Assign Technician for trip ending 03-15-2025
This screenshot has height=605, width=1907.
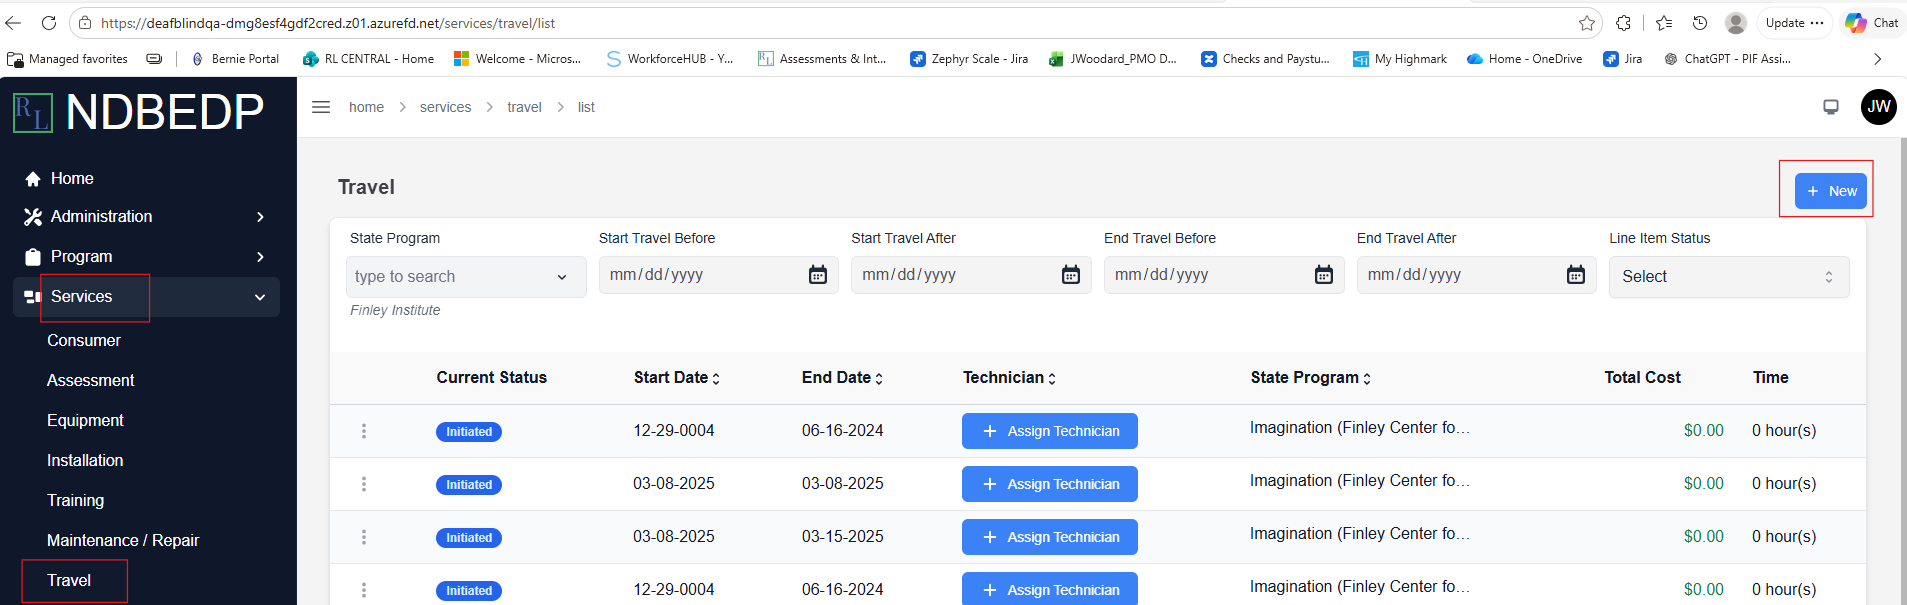click(1050, 537)
